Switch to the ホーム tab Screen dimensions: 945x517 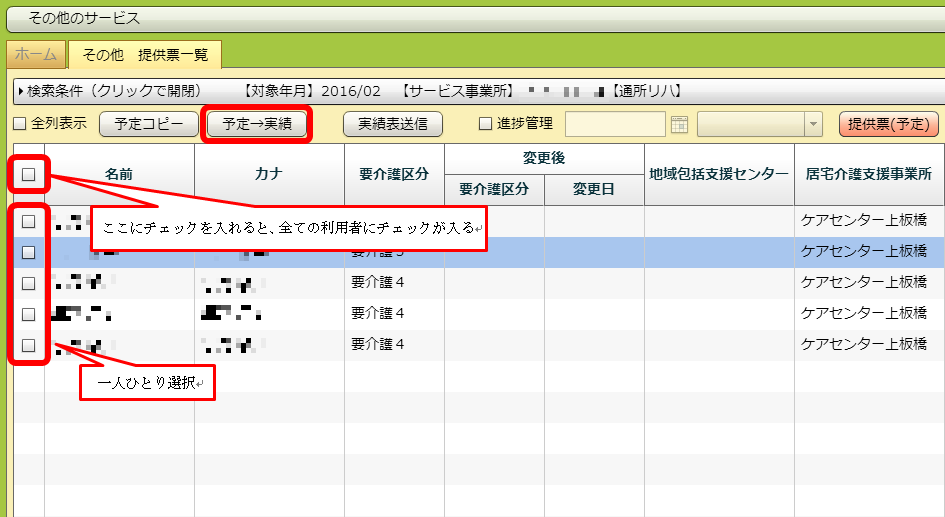click(36, 55)
